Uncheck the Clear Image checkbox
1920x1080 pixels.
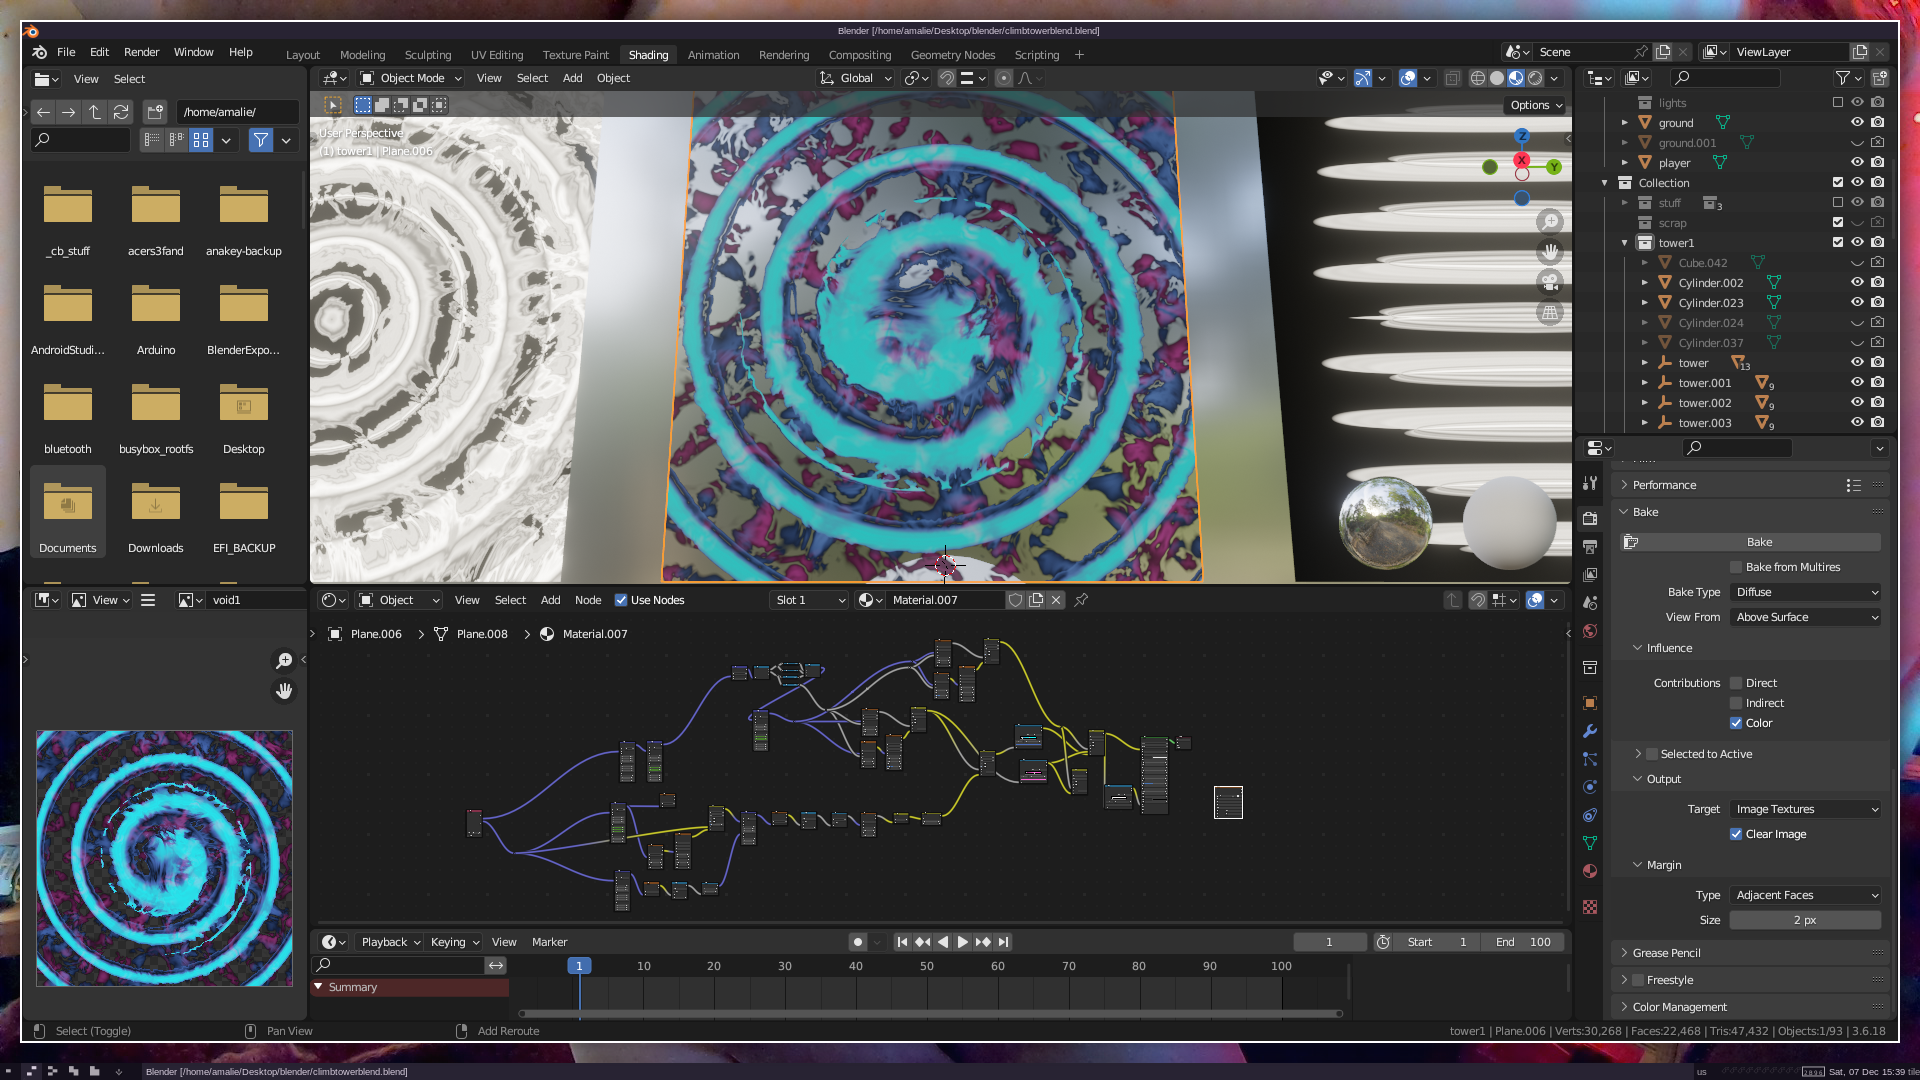(1736, 834)
